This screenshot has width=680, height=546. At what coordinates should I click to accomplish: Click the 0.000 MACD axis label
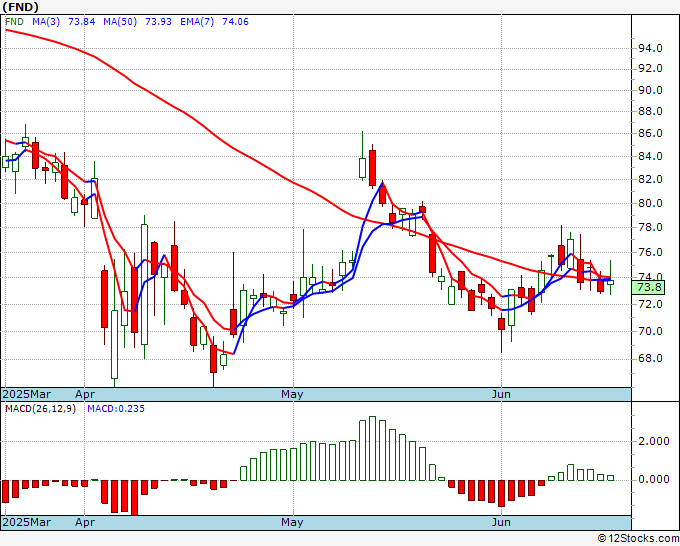pos(654,479)
